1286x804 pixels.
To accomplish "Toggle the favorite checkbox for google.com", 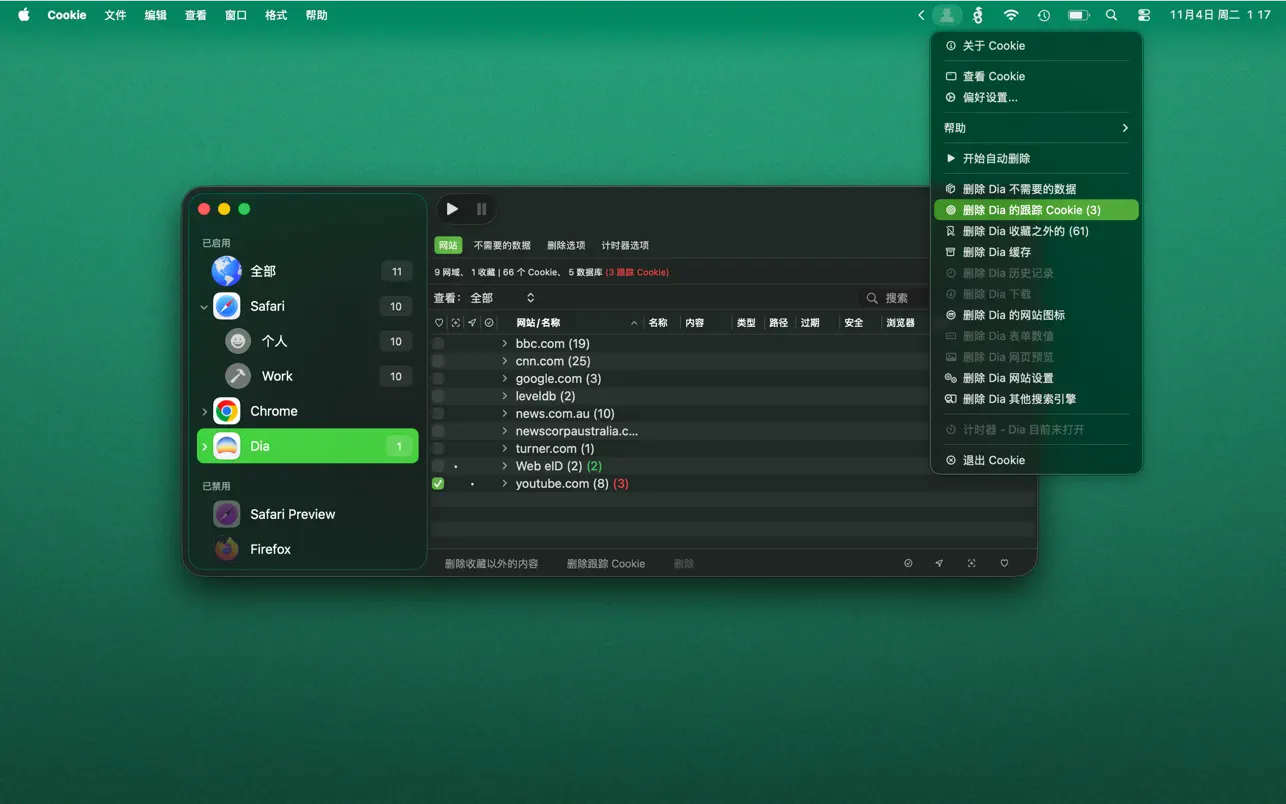I will (x=438, y=379).
